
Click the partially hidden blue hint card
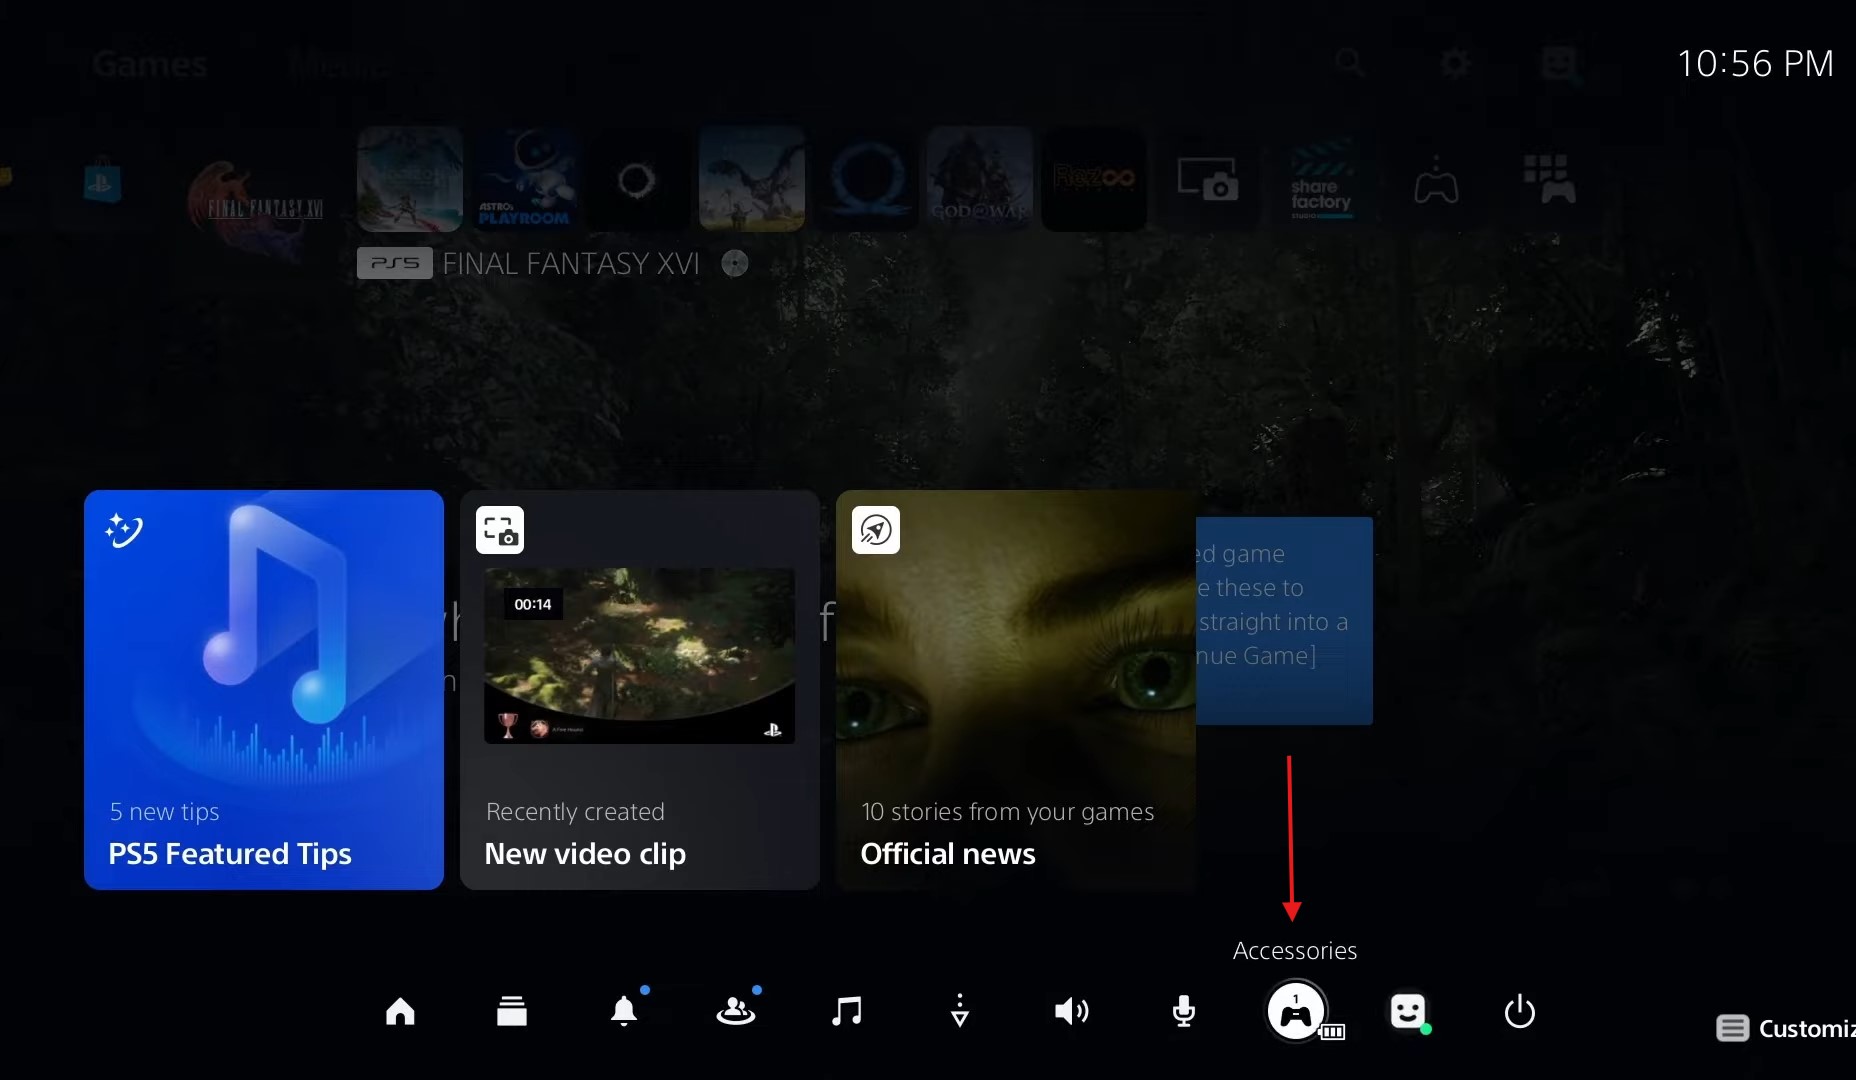(x=1284, y=621)
